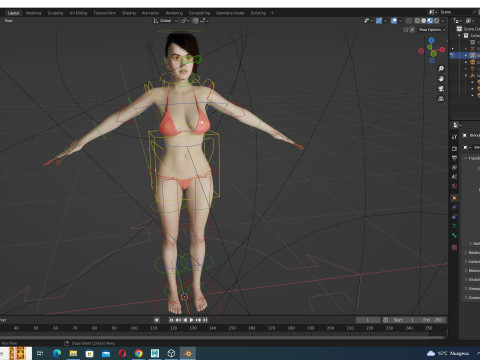The image size is (480, 360).
Task: Open Opera browser from taskbar
Action: [x=122, y=353]
